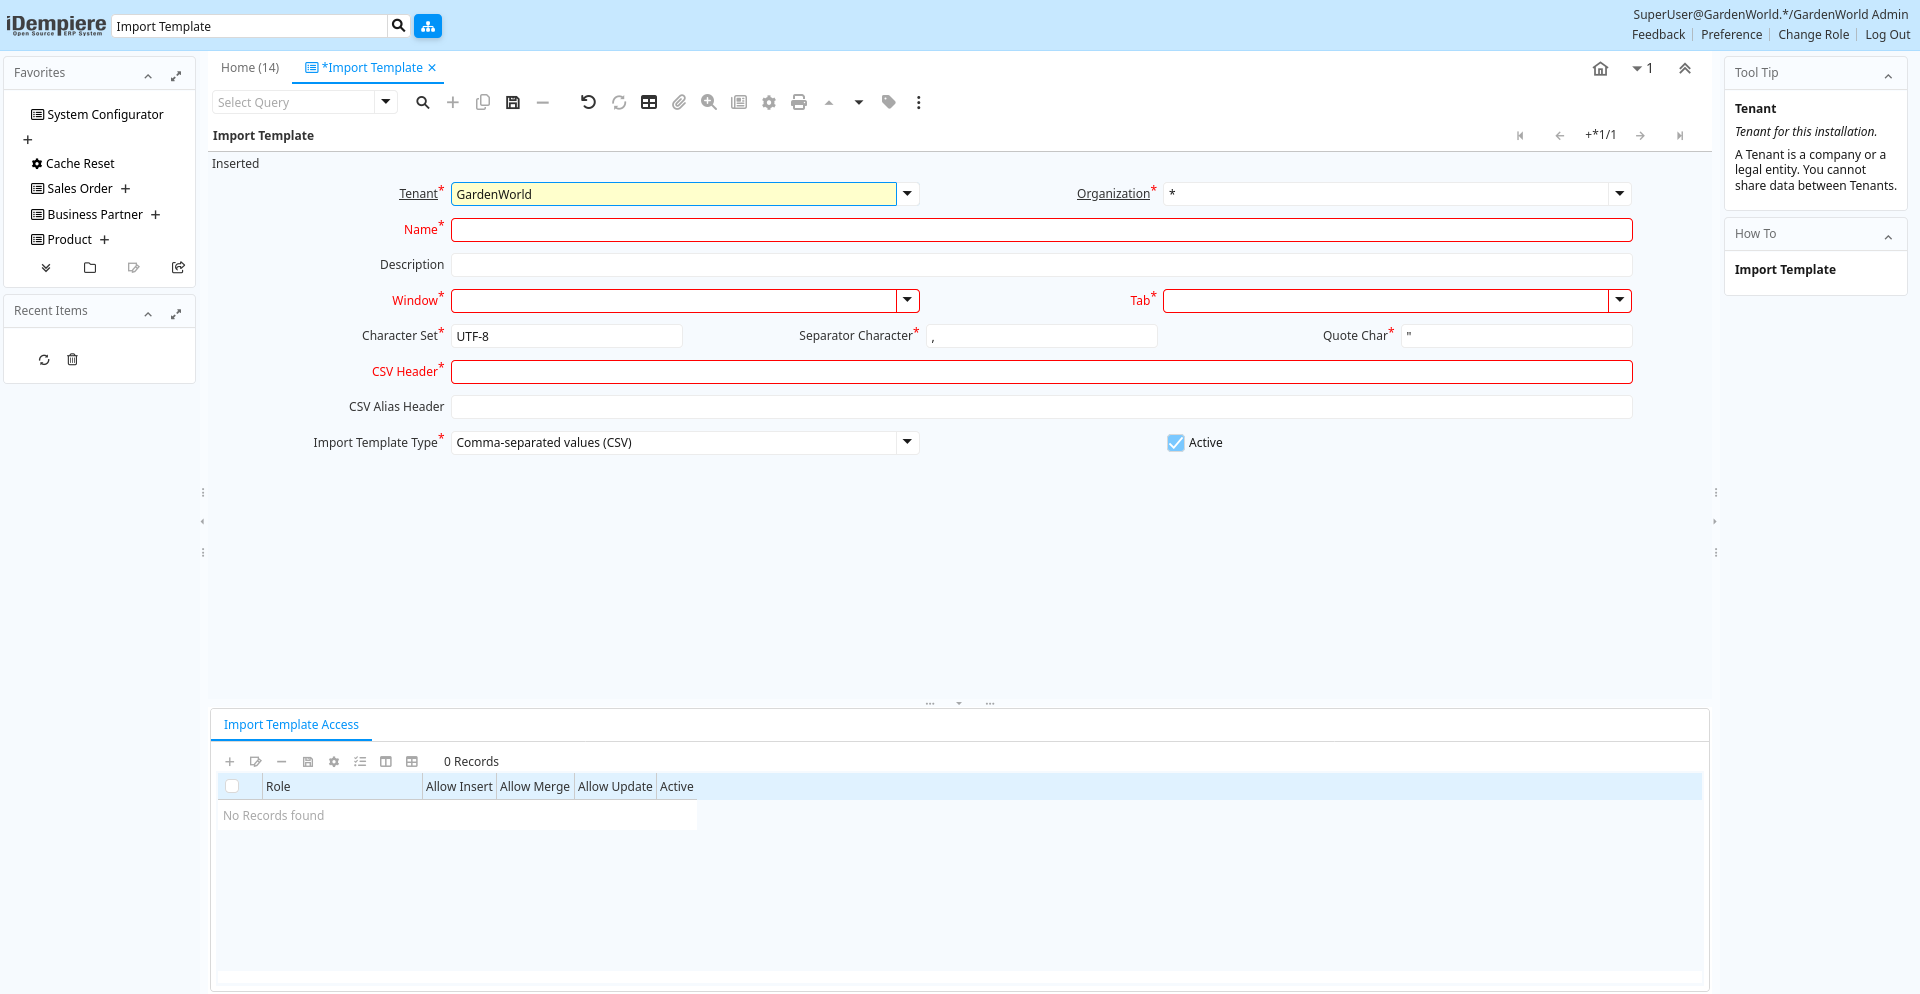This screenshot has height=994, width=1920.
Task: Open the menu tree icon beside search
Action: point(428,26)
